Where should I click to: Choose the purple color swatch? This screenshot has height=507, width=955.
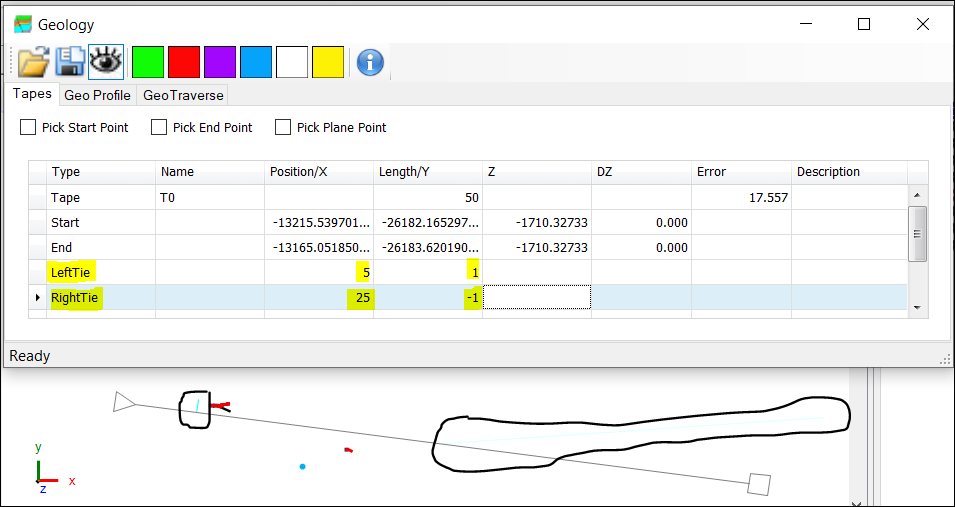point(220,62)
